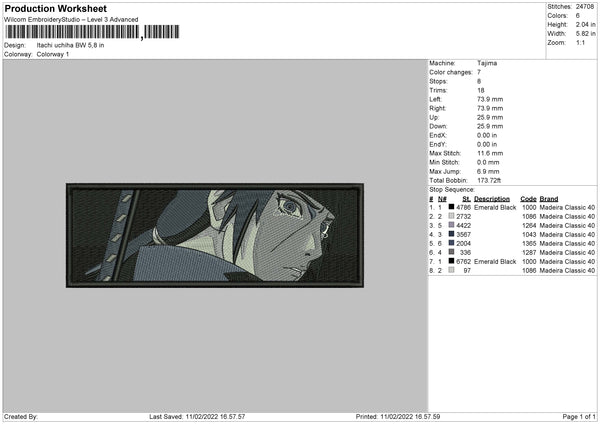Click thread code 1365
The image size is (600, 424).
point(529,243)
